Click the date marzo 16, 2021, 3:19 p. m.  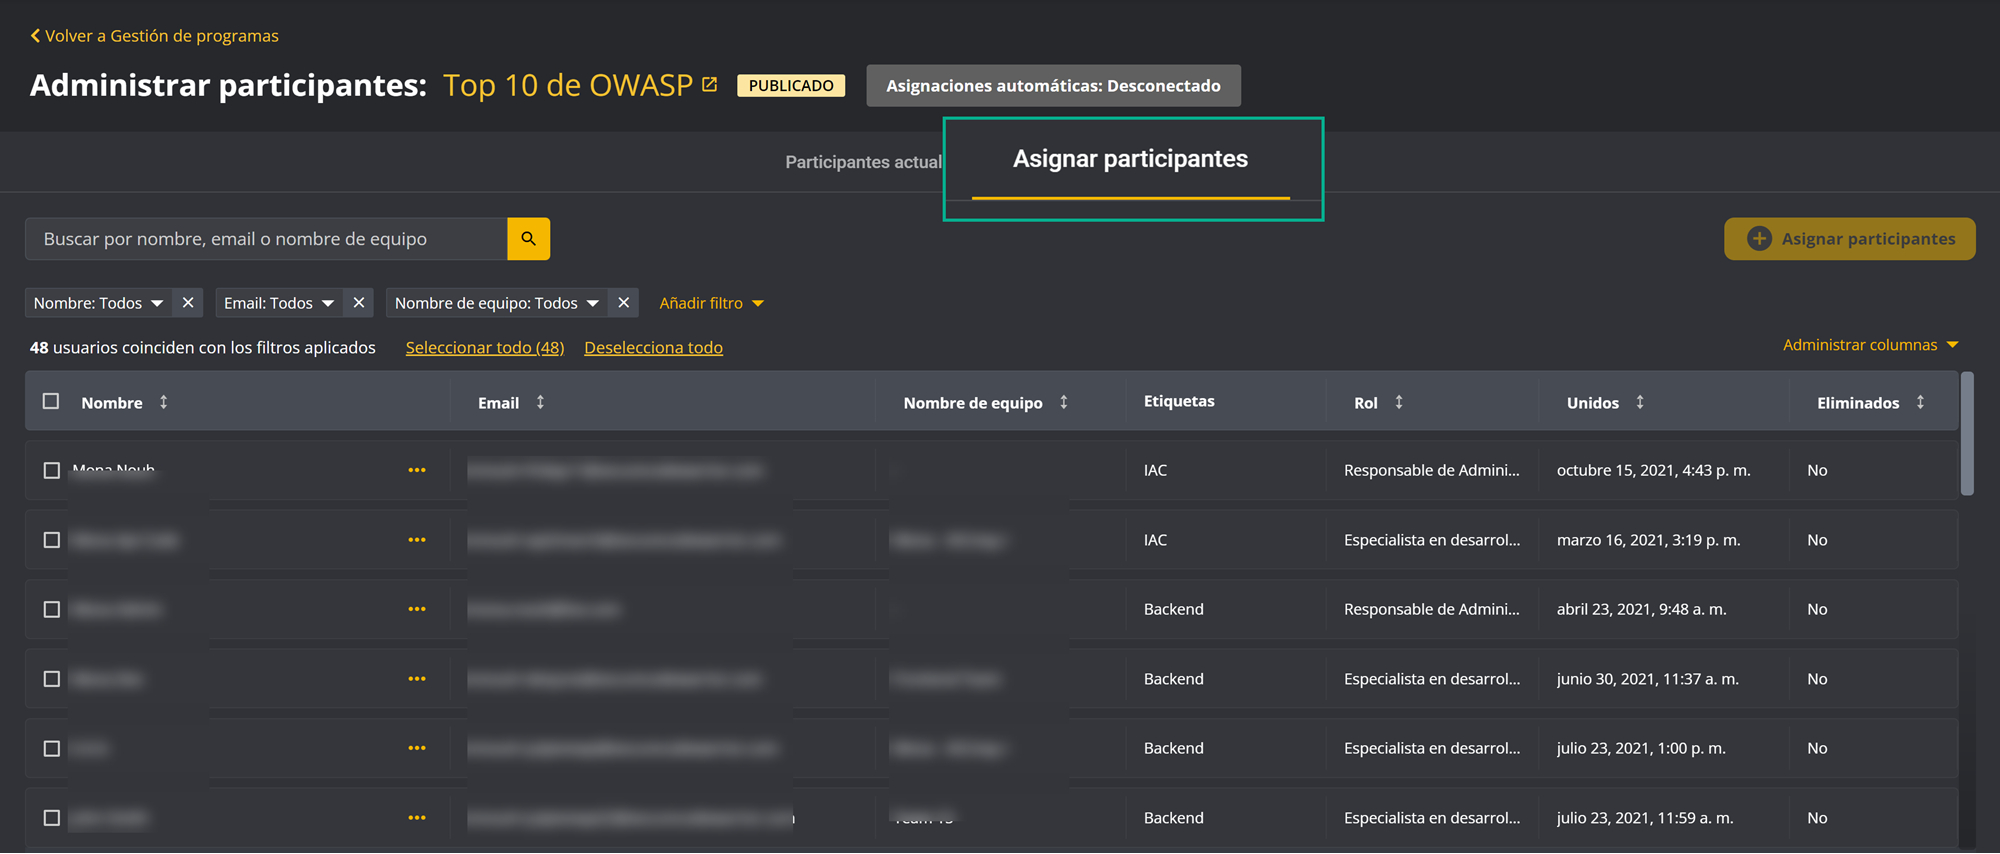click(x=1649, y=540)
